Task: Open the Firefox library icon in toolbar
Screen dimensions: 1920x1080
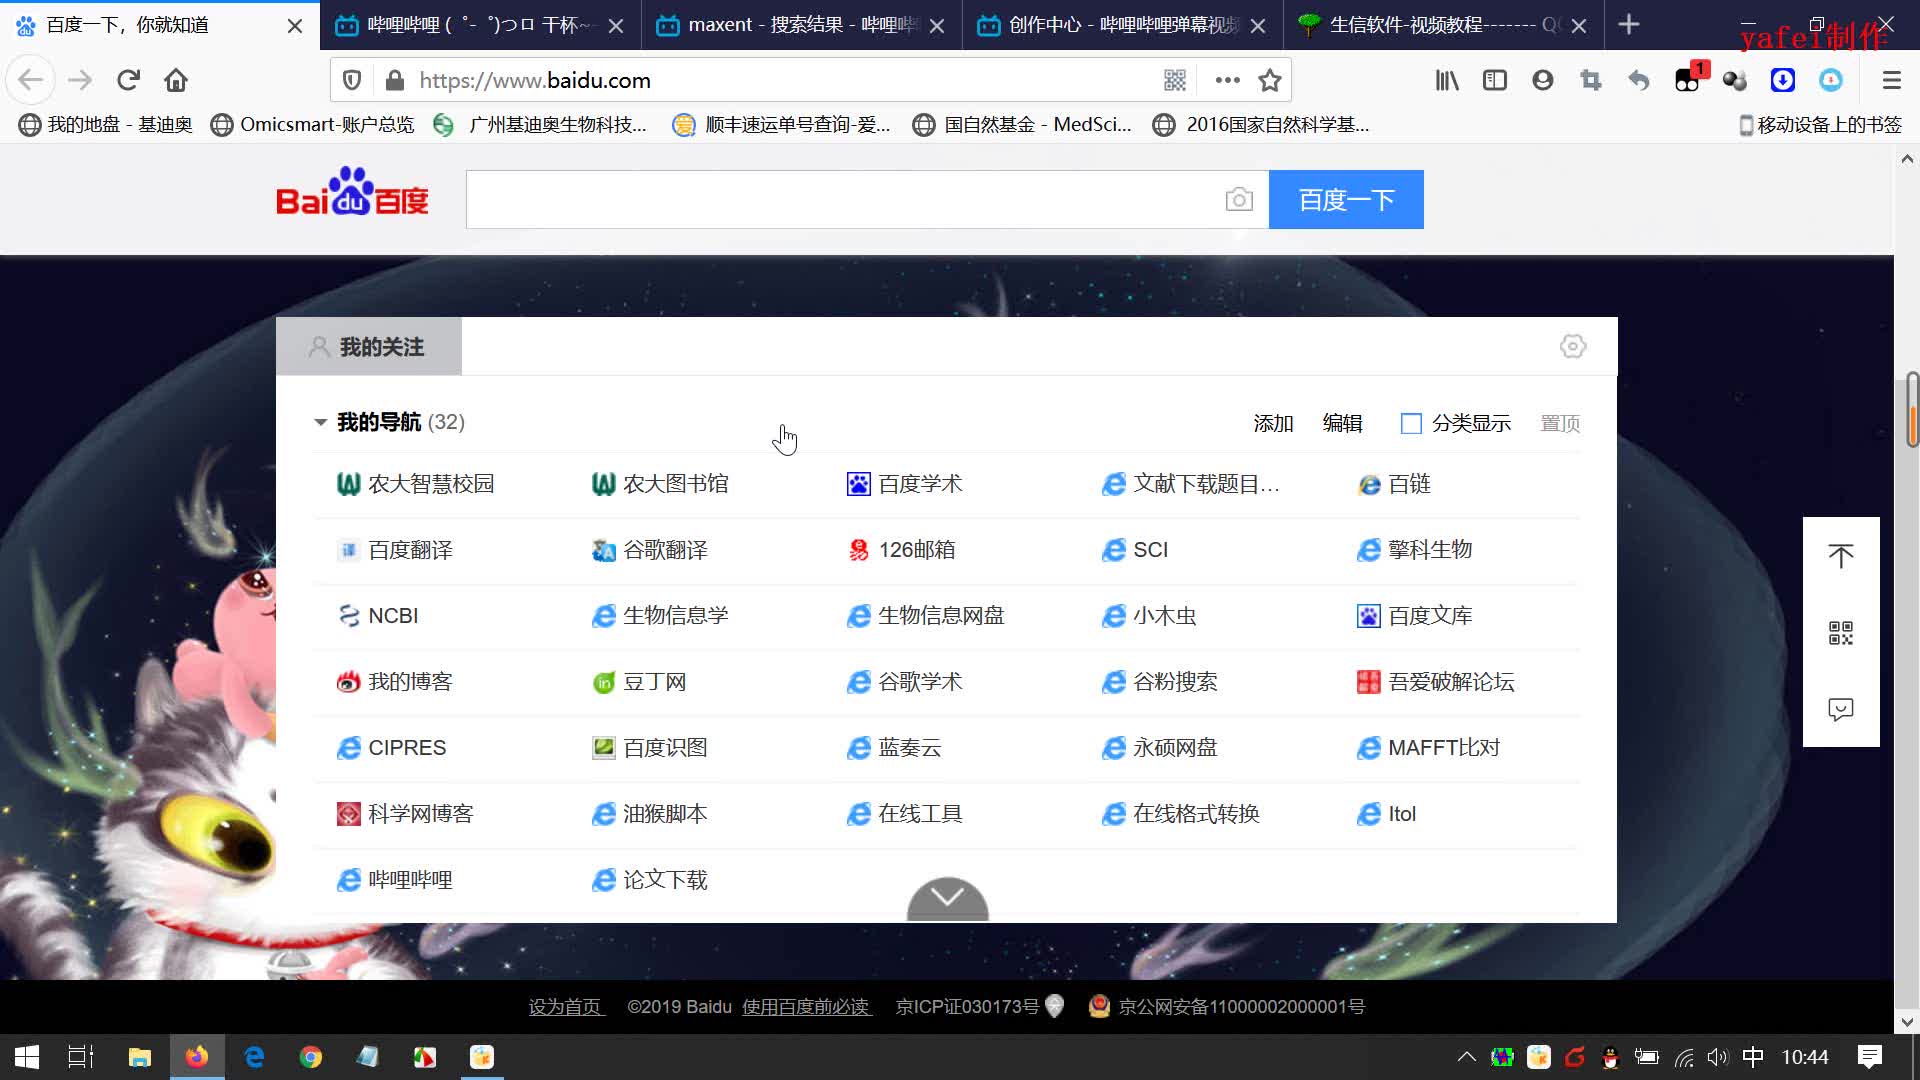Action: coord(1446,80)
